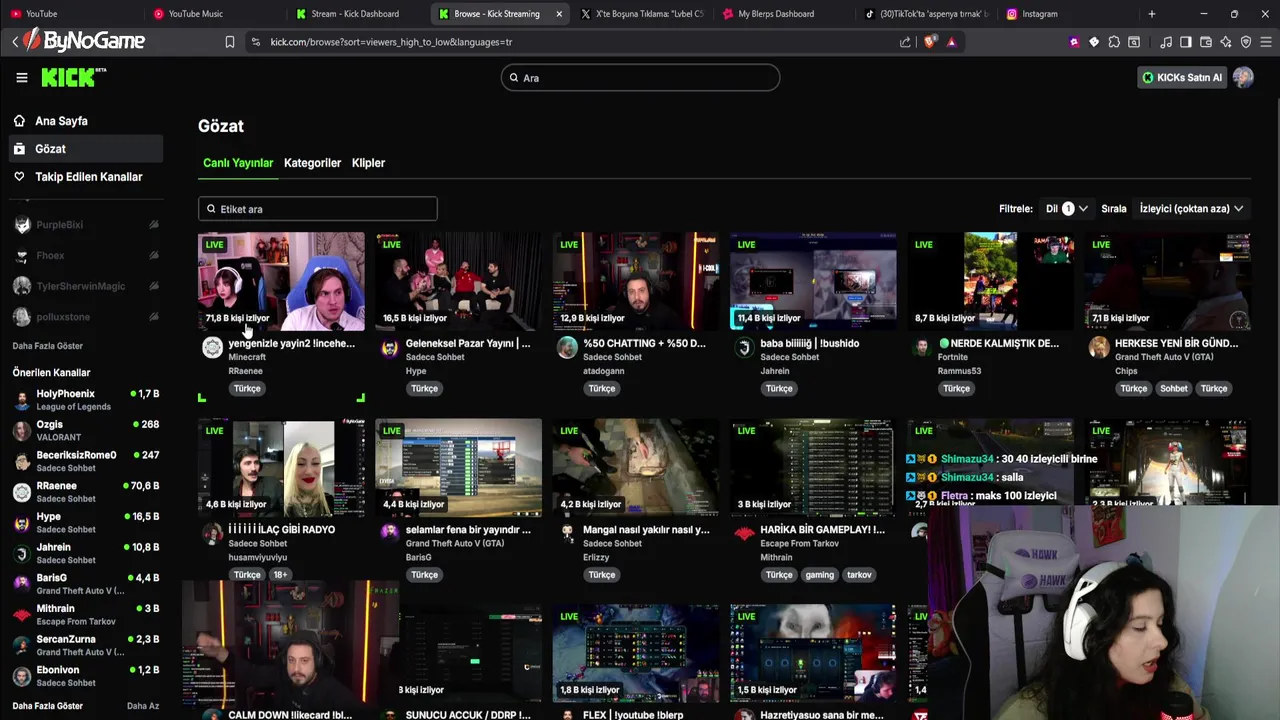This screenshot has height=720, width=1280.
Task: Select the Klipler tab
Action: 368,163
